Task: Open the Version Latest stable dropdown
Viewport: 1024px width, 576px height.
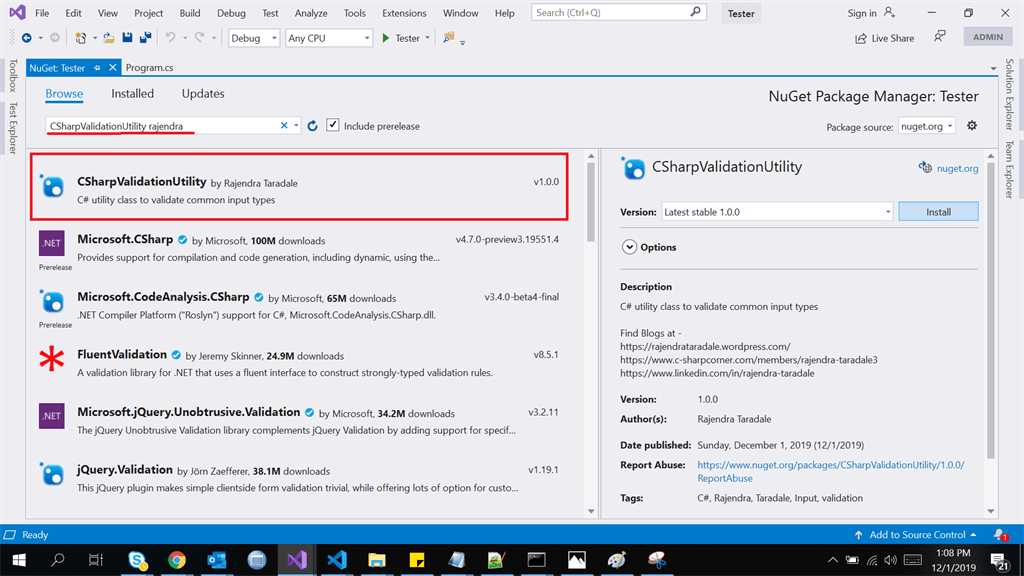Action: click(x=777, y=212)
